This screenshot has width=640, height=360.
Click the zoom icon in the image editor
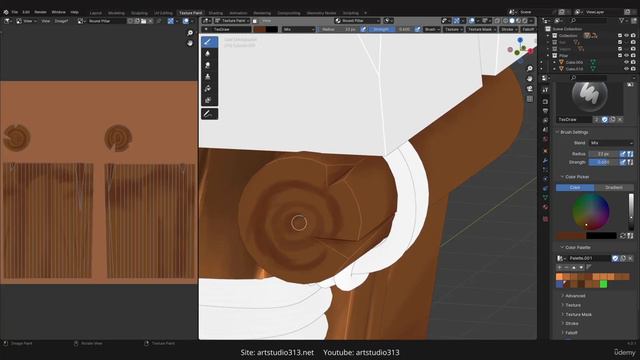pyautogui.click(x=190, y=33)
